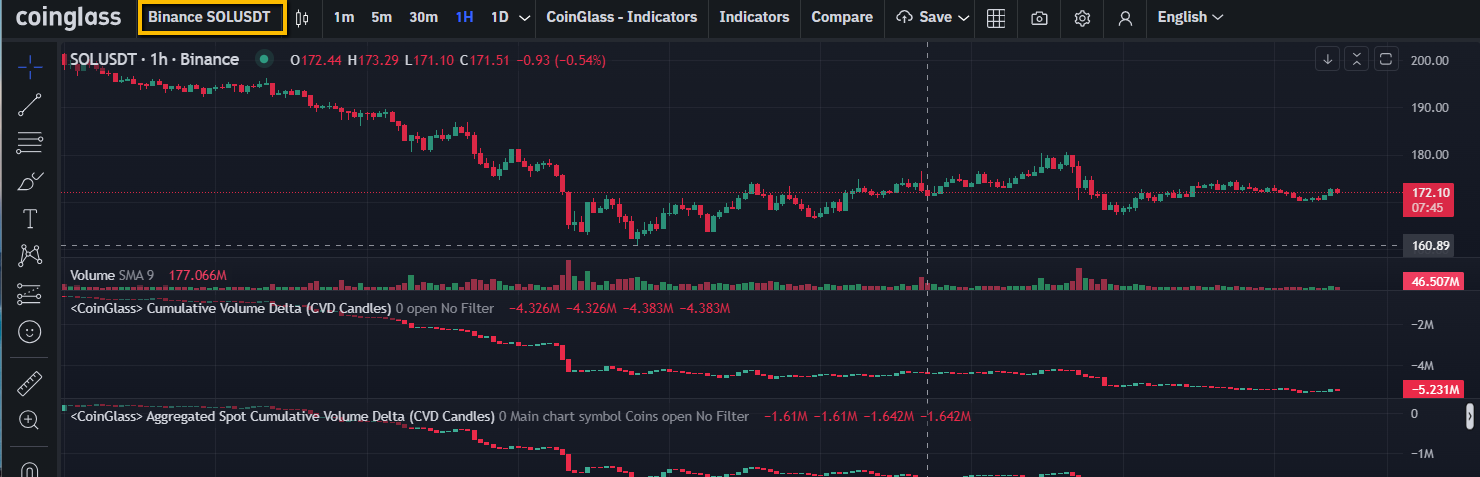
Task: Open chart settings gear
Action: (1082, 18)
